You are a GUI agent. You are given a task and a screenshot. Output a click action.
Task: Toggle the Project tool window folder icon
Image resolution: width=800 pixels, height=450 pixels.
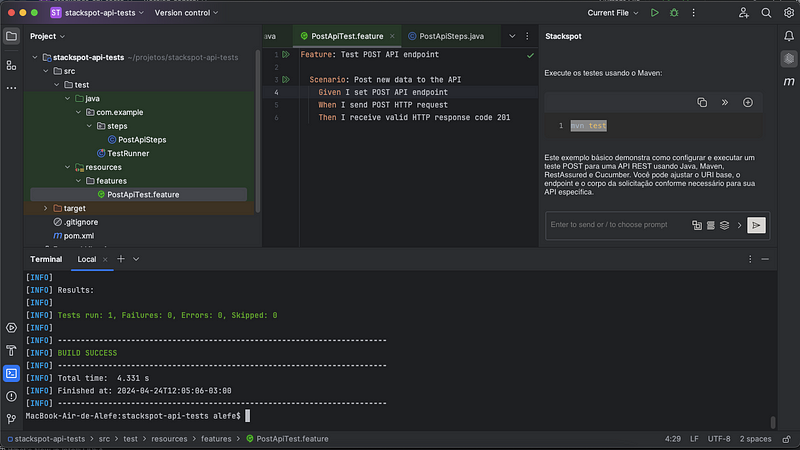coord(11,36)
